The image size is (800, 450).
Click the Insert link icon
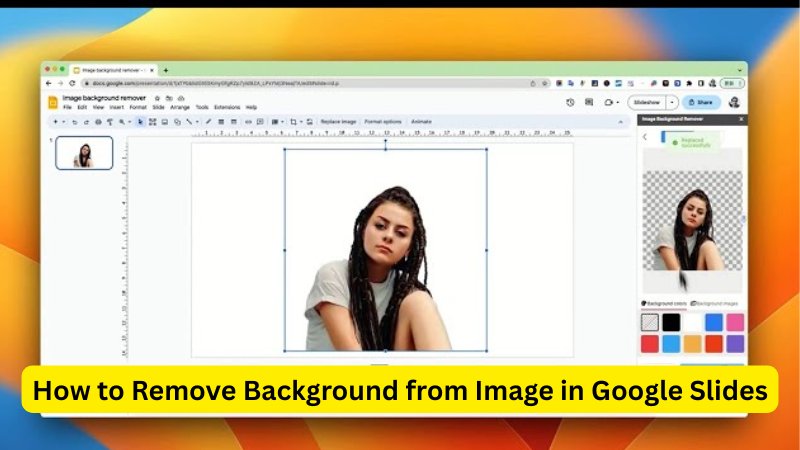[x=248, y=122]
